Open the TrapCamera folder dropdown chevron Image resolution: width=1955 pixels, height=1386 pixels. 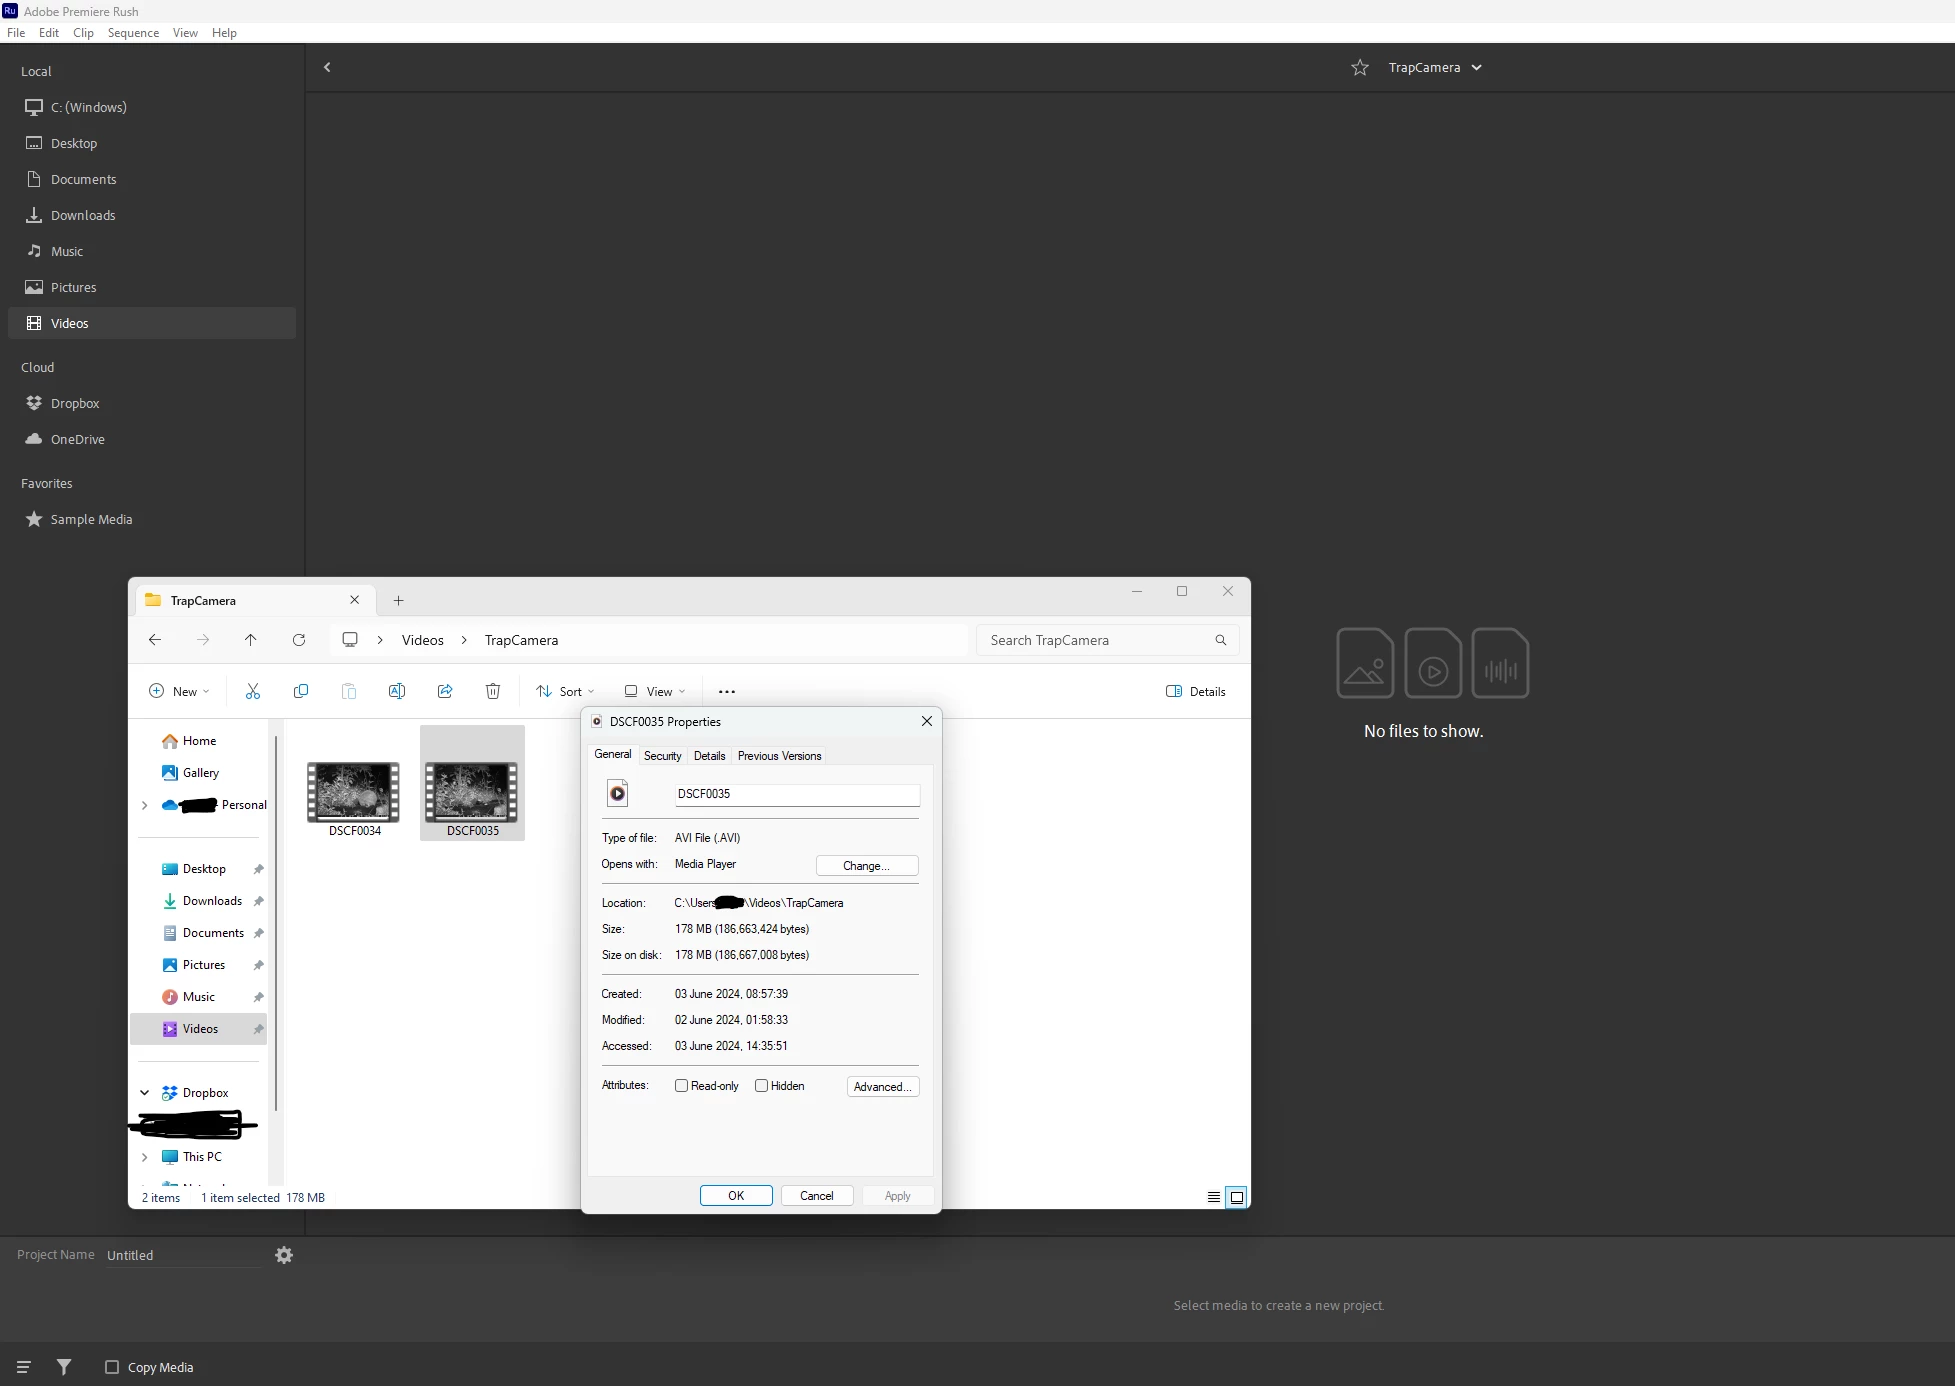coord(1477,68)
